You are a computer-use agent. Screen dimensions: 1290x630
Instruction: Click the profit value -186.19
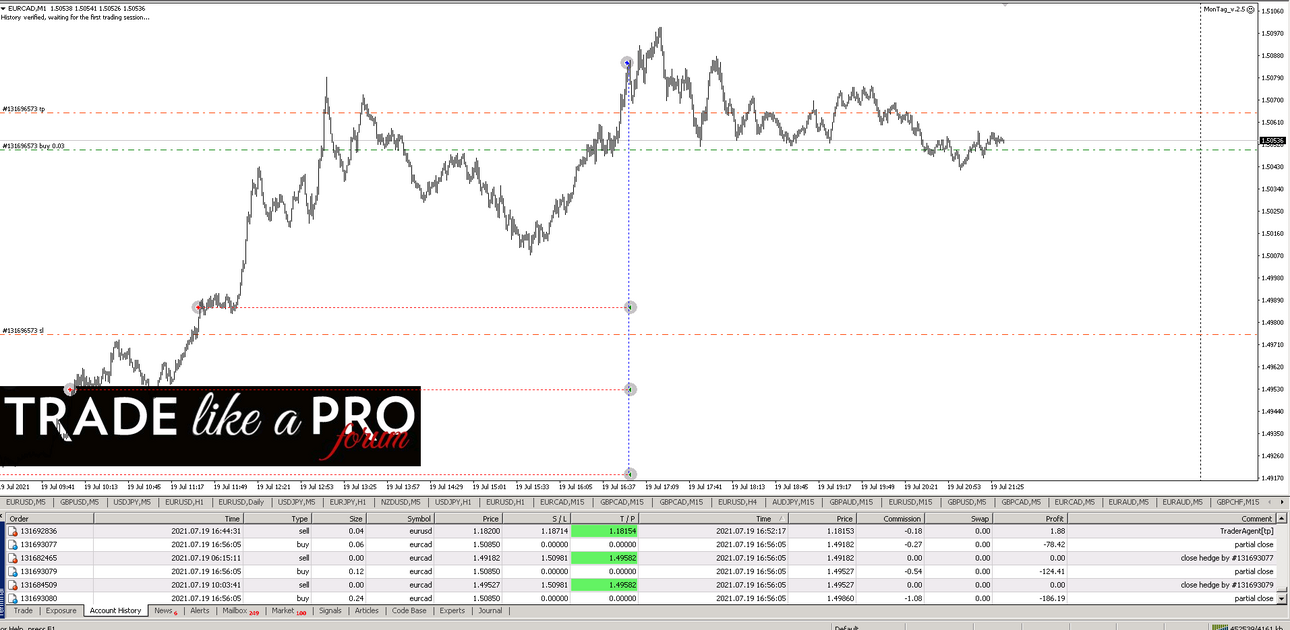1051,599
